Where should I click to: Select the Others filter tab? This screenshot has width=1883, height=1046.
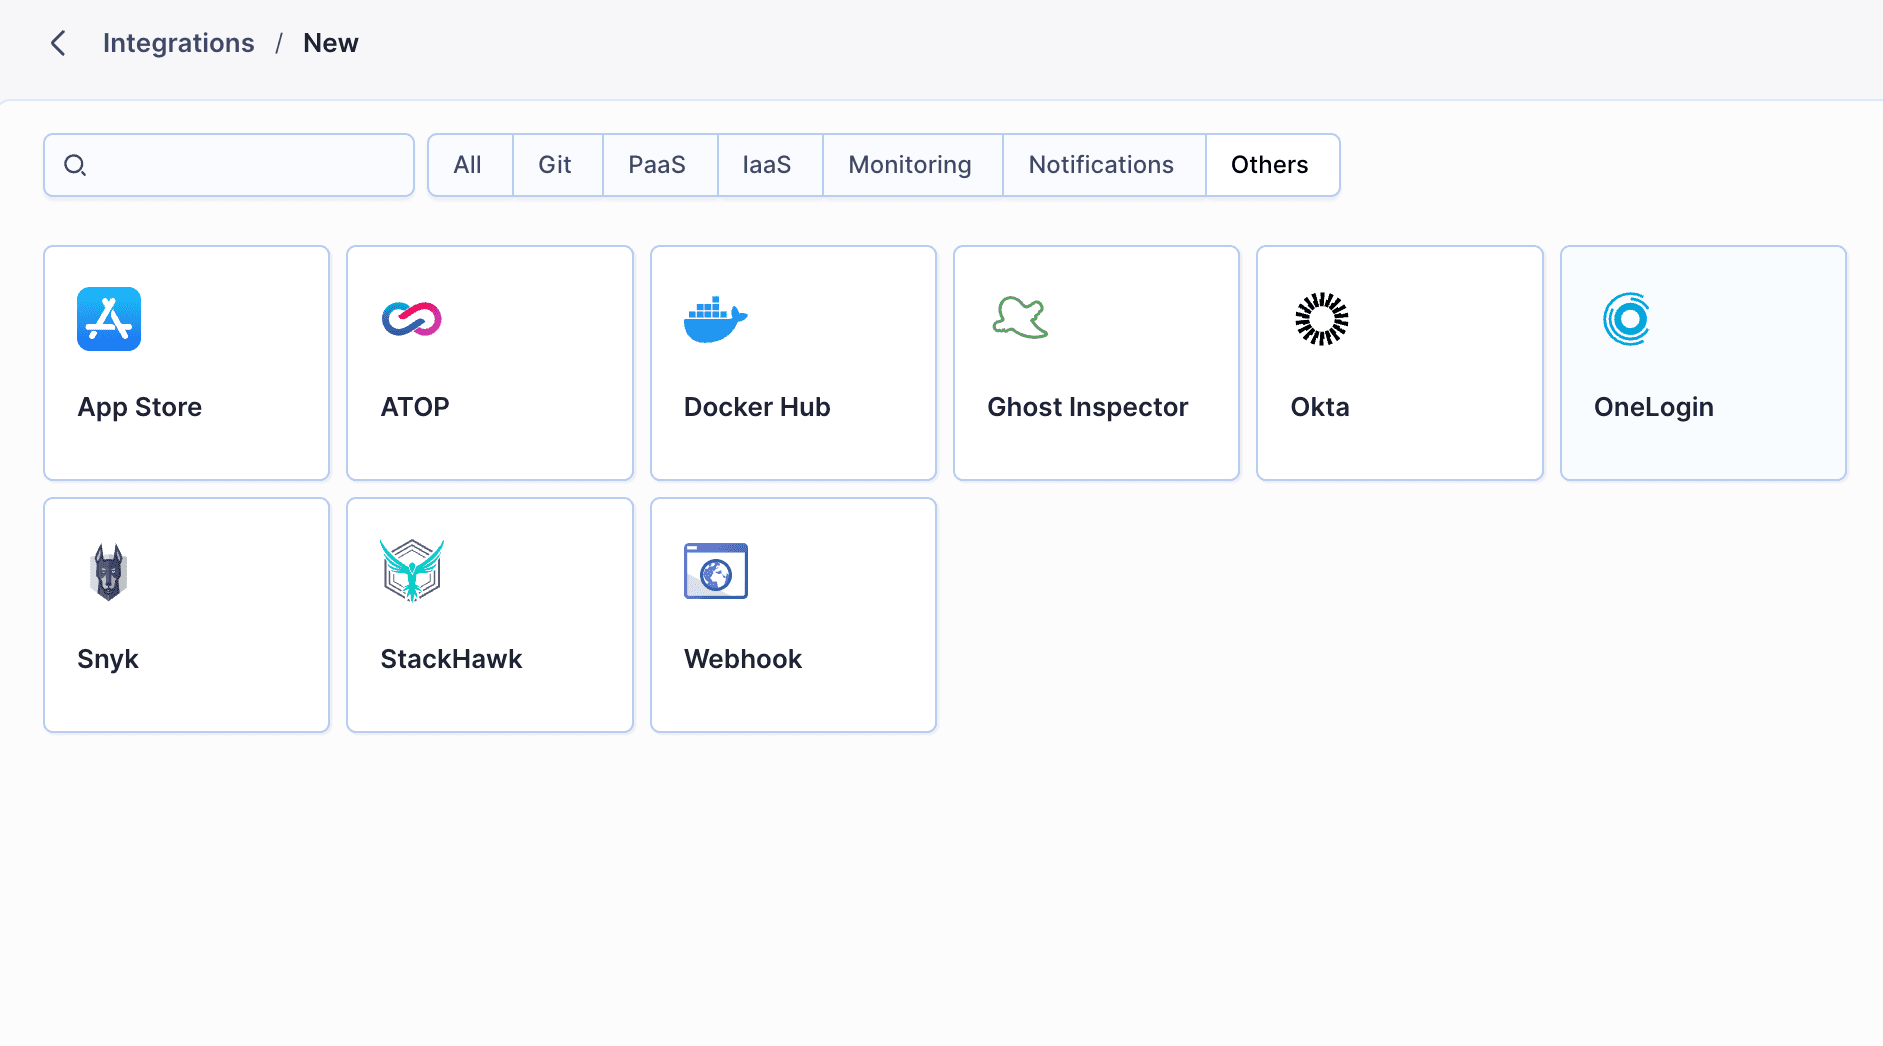click(1270, 165)
